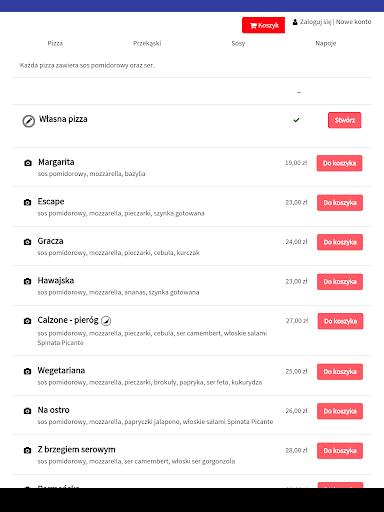Screen dimensions: 384x512
Task: Click camera icon for Z brzegiem serowym
Action: (27, 450)
